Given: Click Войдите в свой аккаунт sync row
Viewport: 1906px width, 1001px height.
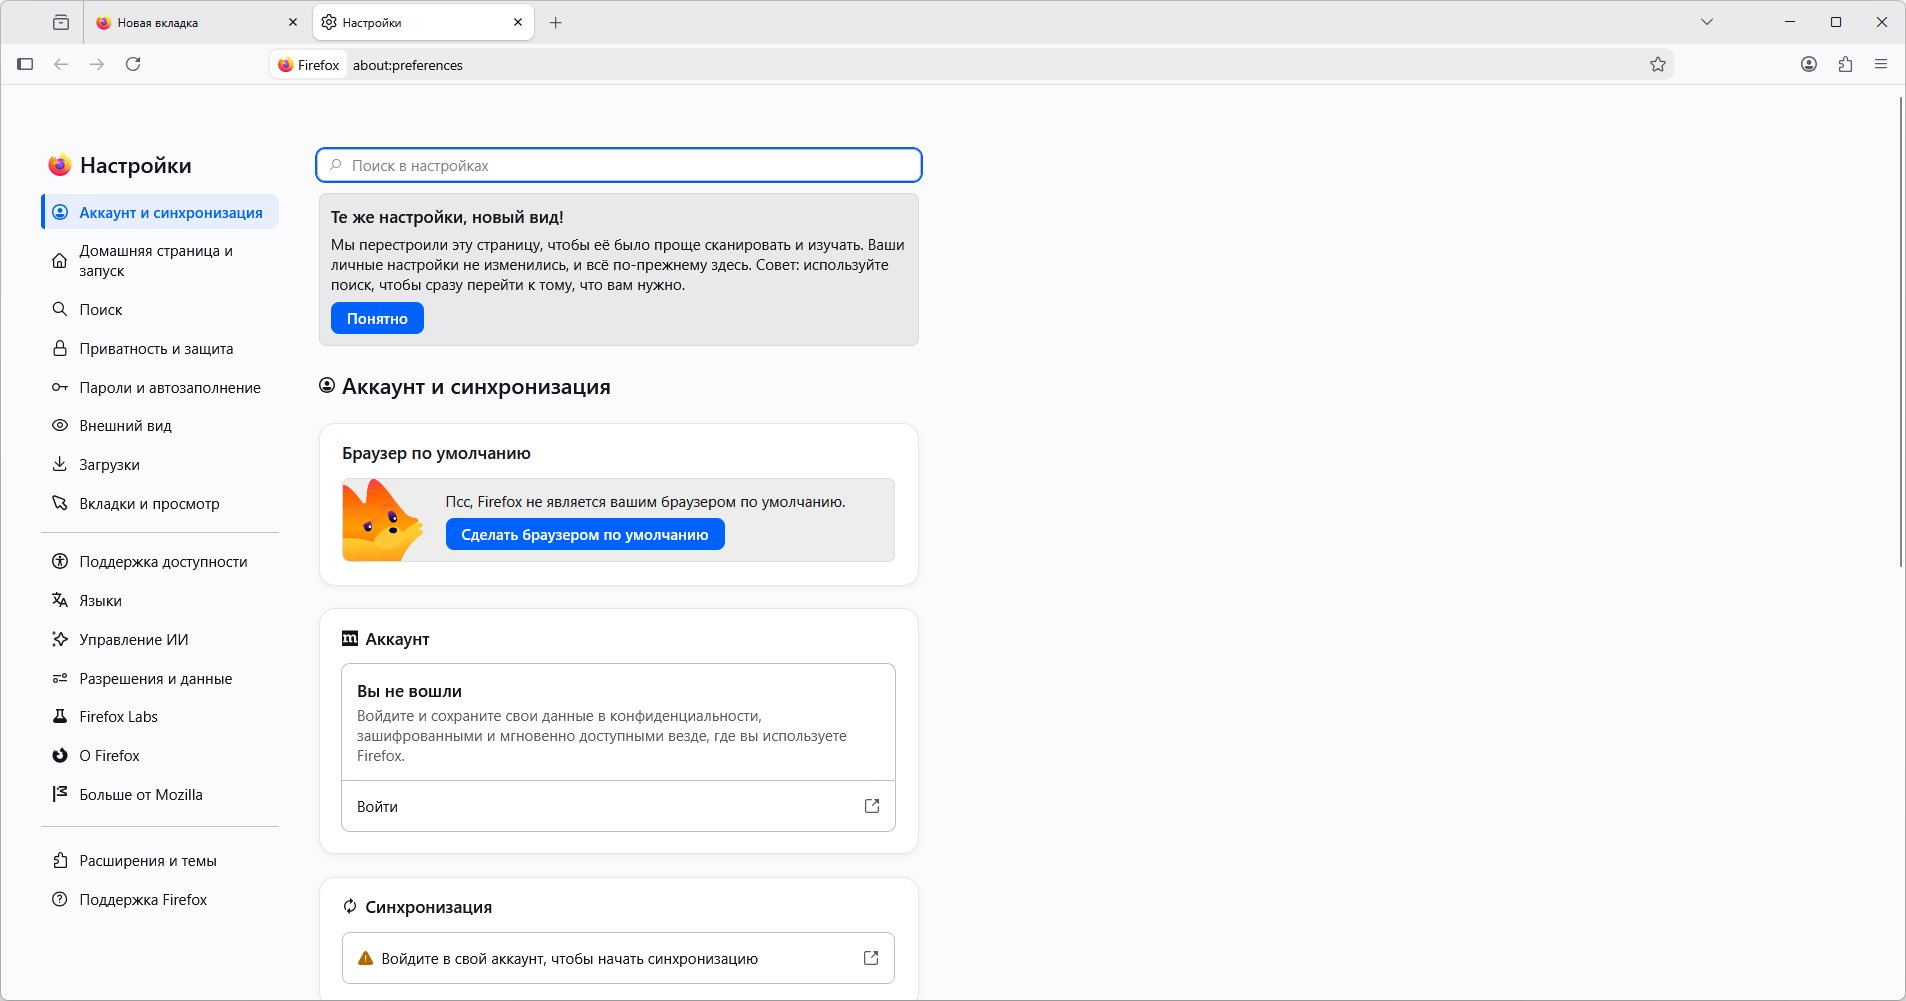Looking at the screenshot, I should pyautogui.click(x=618, y=958).
